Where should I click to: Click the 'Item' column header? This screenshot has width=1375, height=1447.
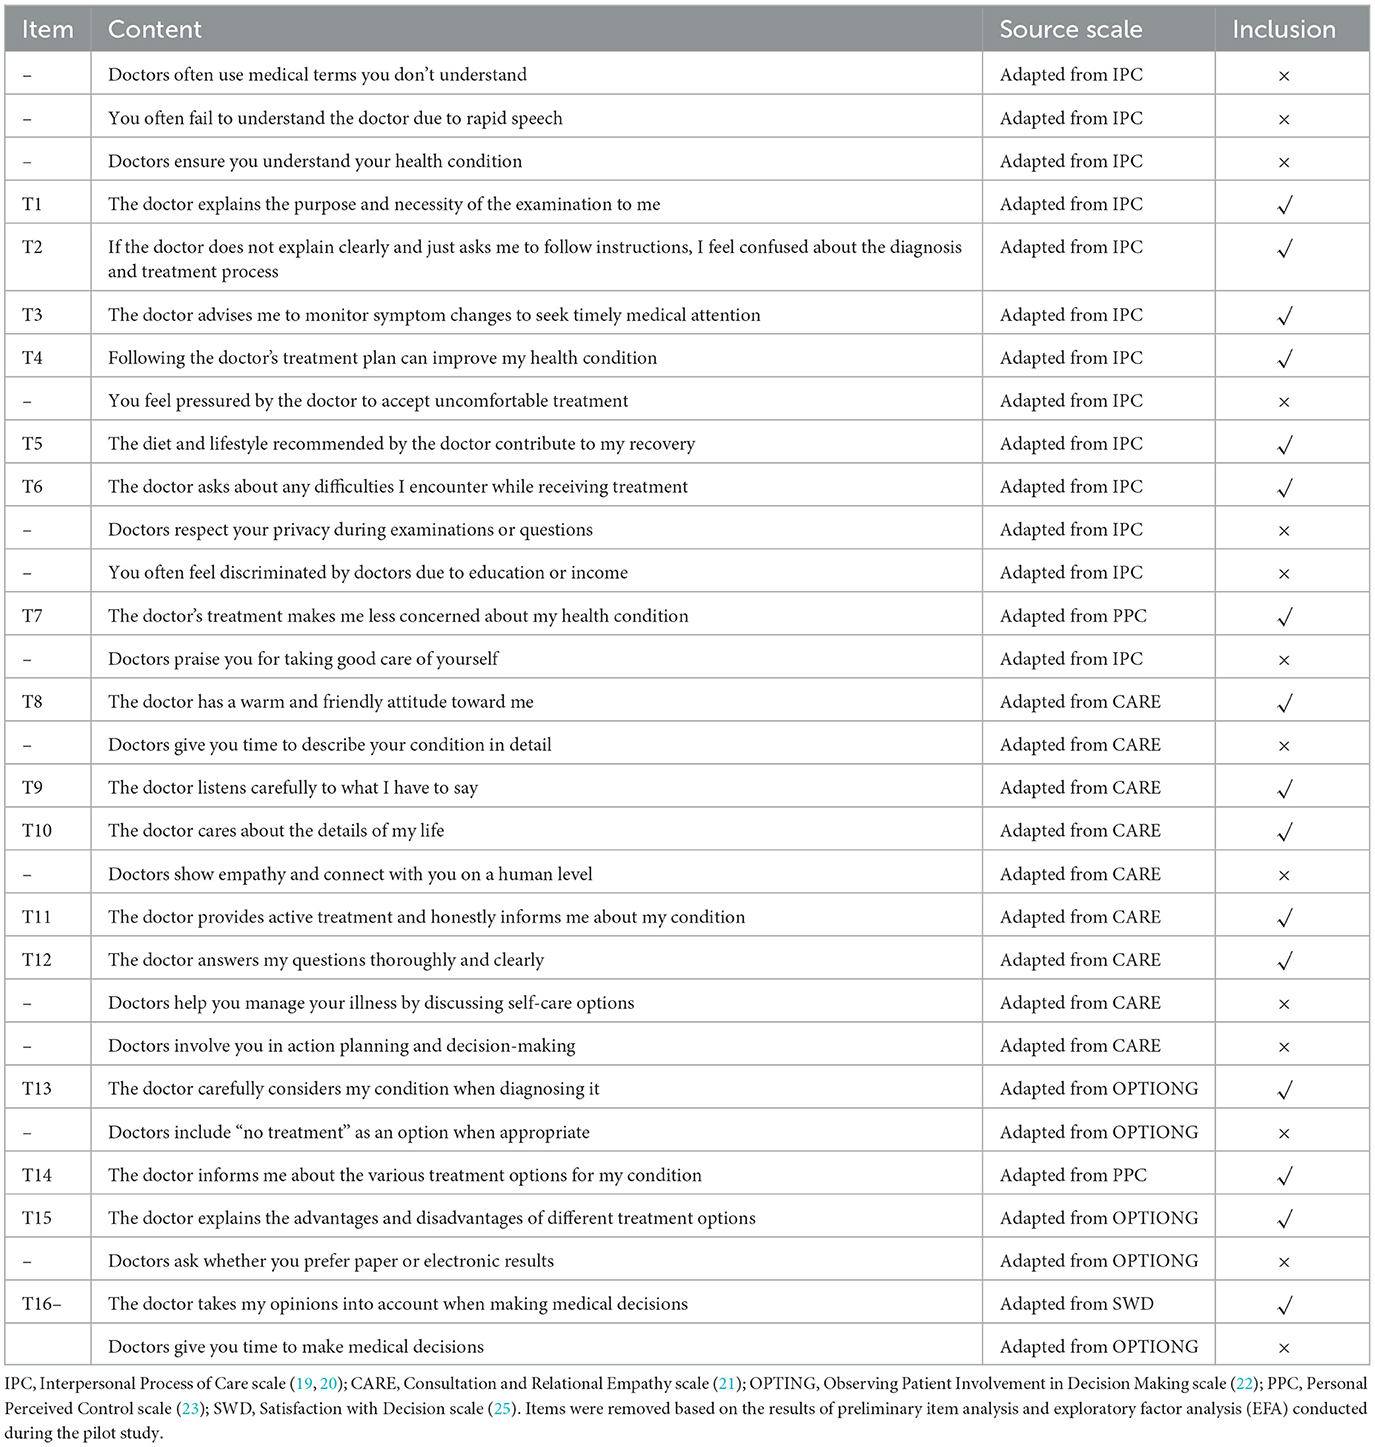(x=48, y=30)
